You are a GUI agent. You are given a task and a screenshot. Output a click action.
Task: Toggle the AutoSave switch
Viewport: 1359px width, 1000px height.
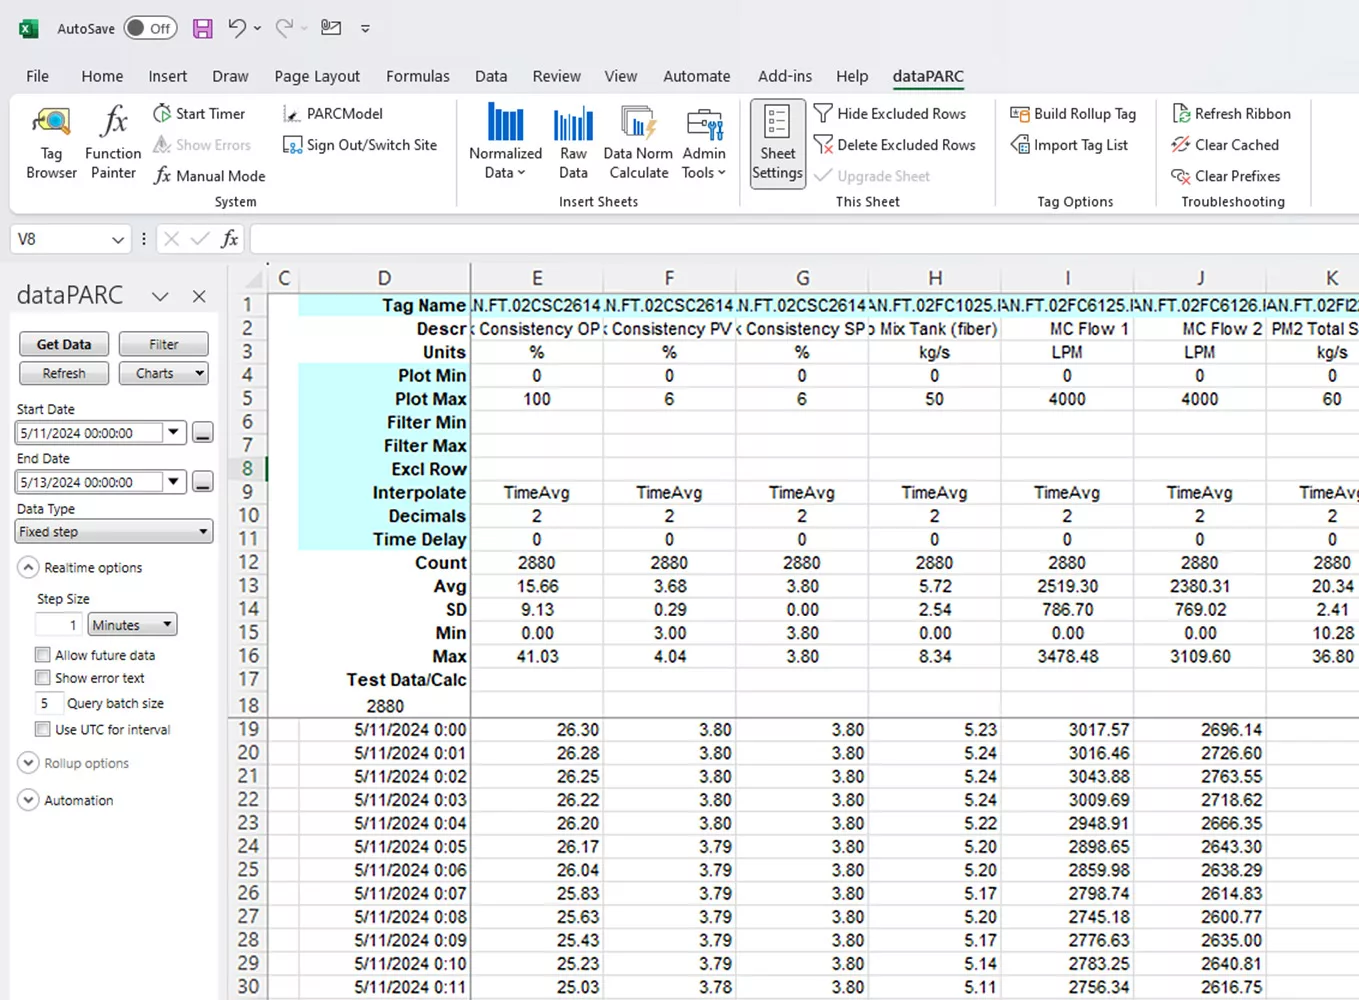click(x=150, y=28)
